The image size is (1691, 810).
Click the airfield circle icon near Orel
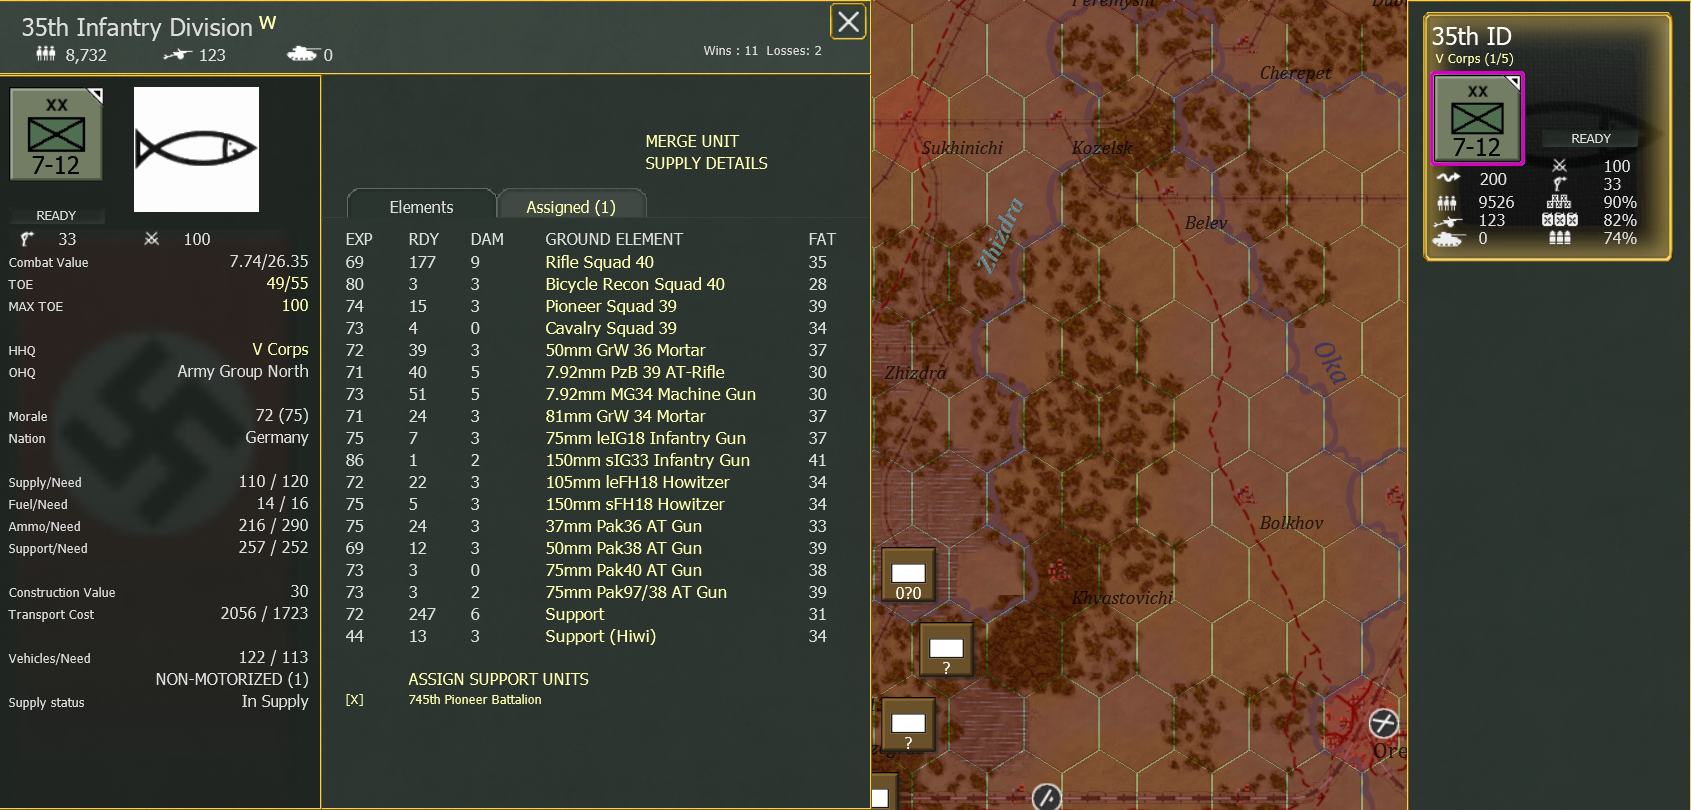1383,722
